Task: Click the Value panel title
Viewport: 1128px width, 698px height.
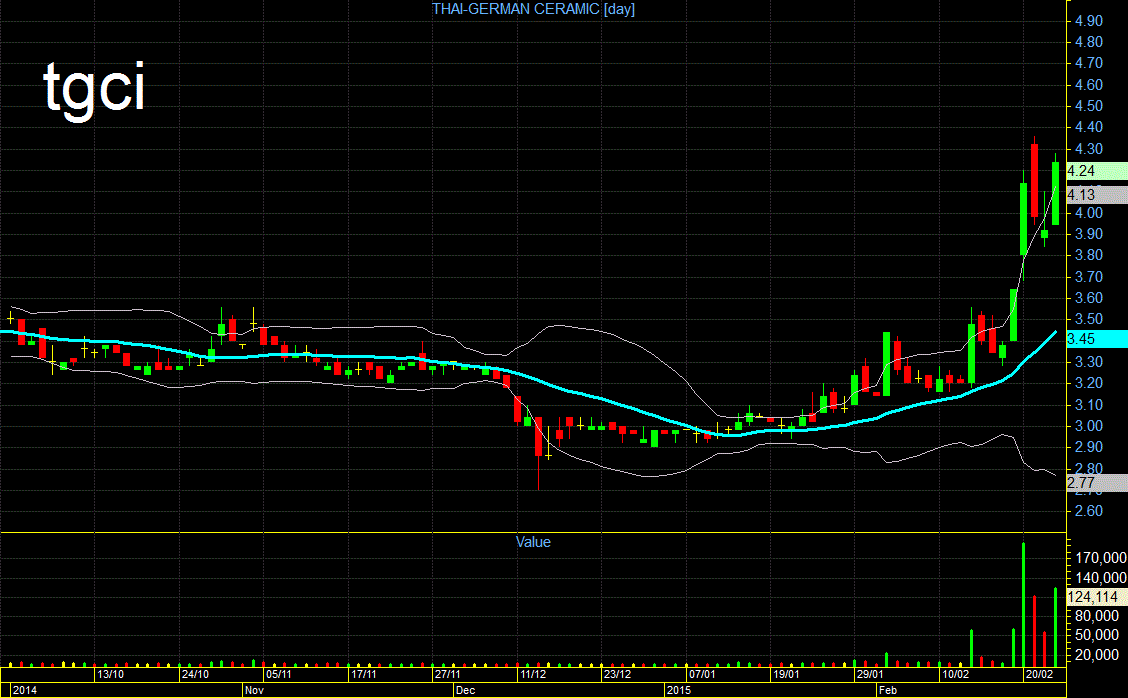Action: [533, 542]
